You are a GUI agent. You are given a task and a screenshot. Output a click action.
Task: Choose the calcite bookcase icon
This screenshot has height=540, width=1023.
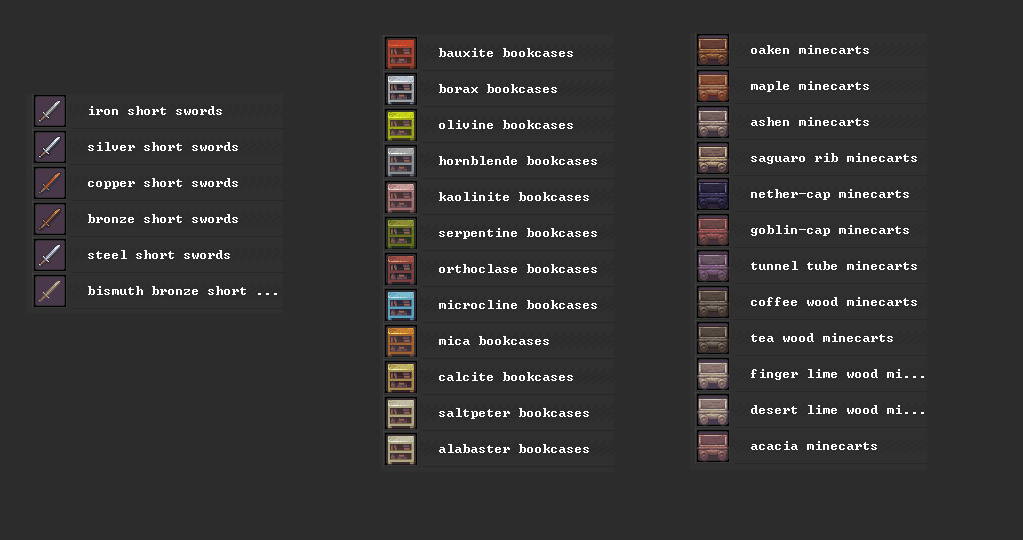pos(401,376)
